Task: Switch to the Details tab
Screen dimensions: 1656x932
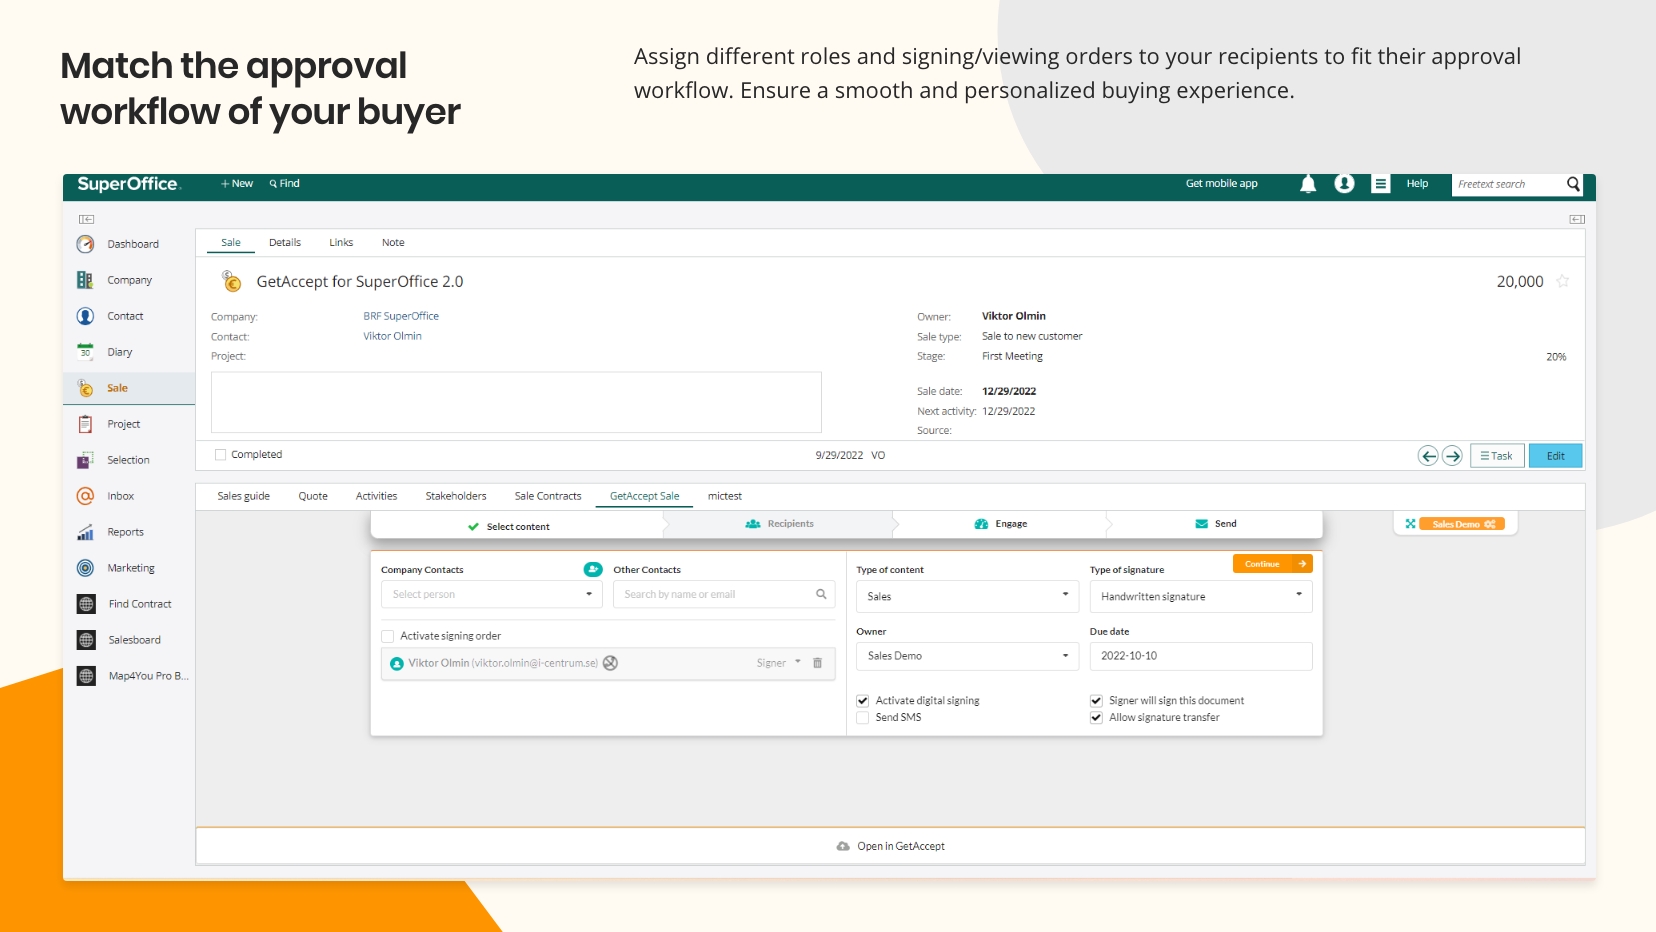Action: click(285, 243)
